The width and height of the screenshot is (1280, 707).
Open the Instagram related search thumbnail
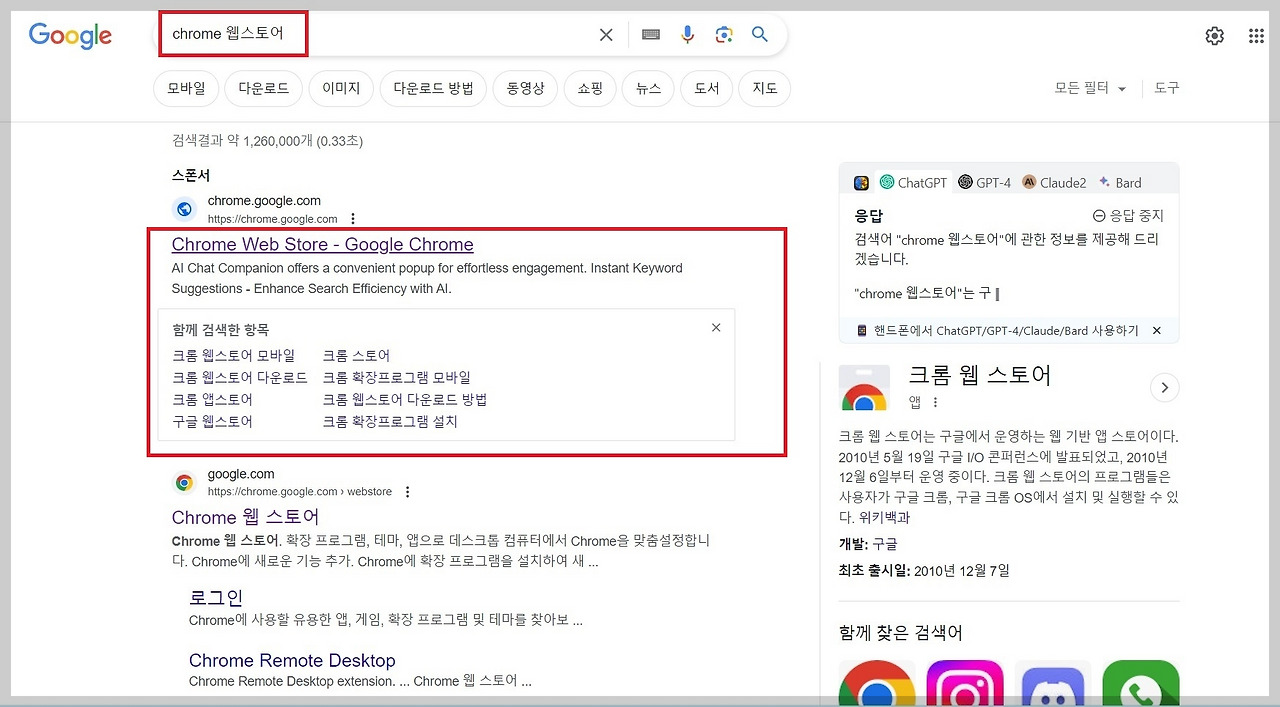965,683
